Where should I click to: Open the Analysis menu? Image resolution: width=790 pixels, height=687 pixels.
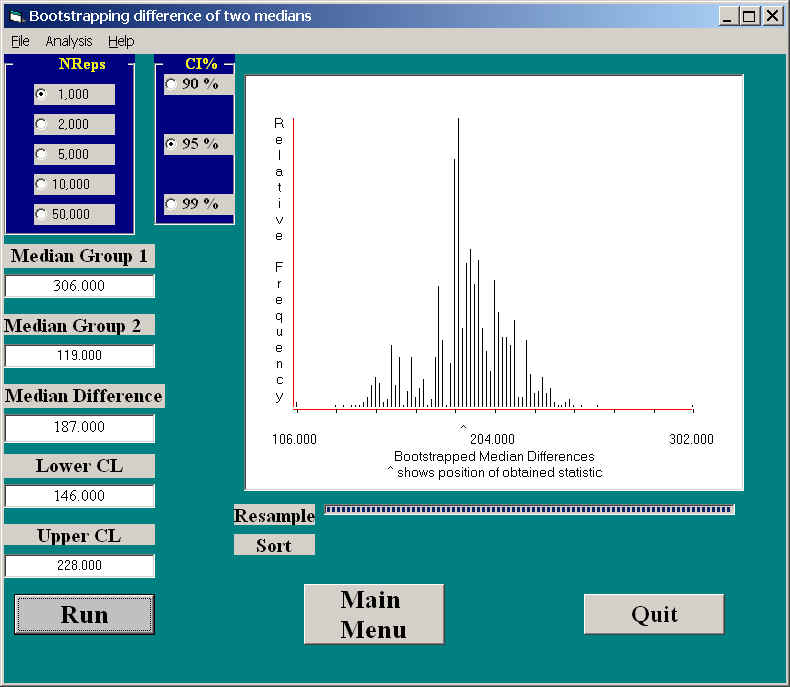[68, 41]
